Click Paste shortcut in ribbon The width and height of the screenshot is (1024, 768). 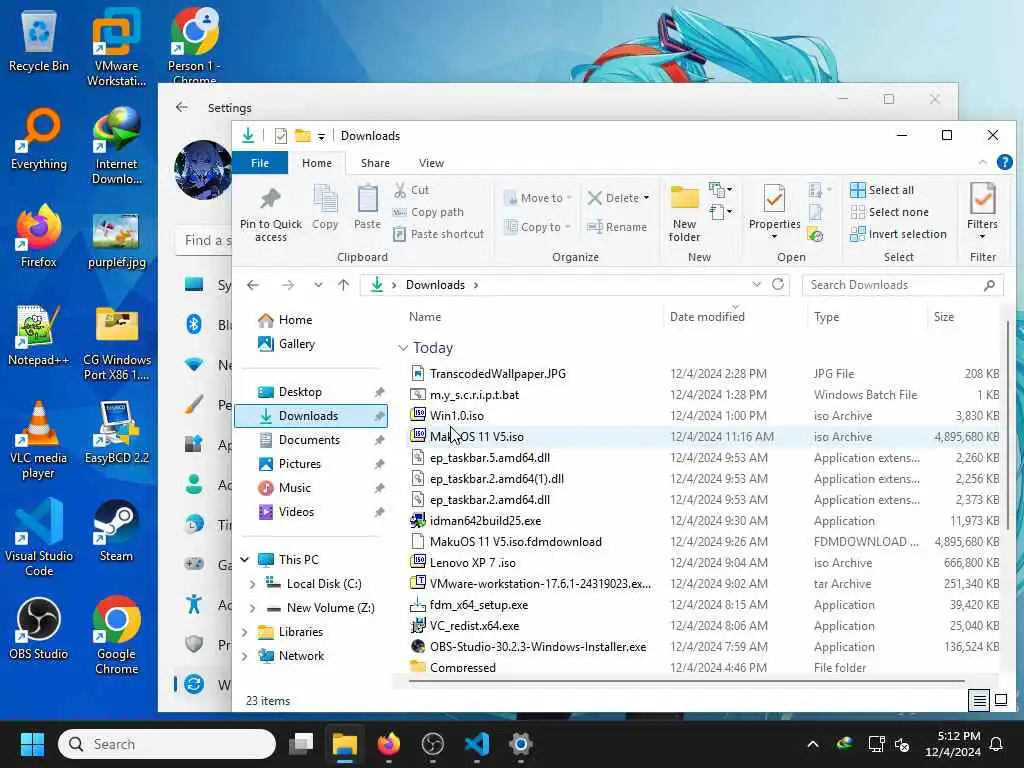coord(439,234)
